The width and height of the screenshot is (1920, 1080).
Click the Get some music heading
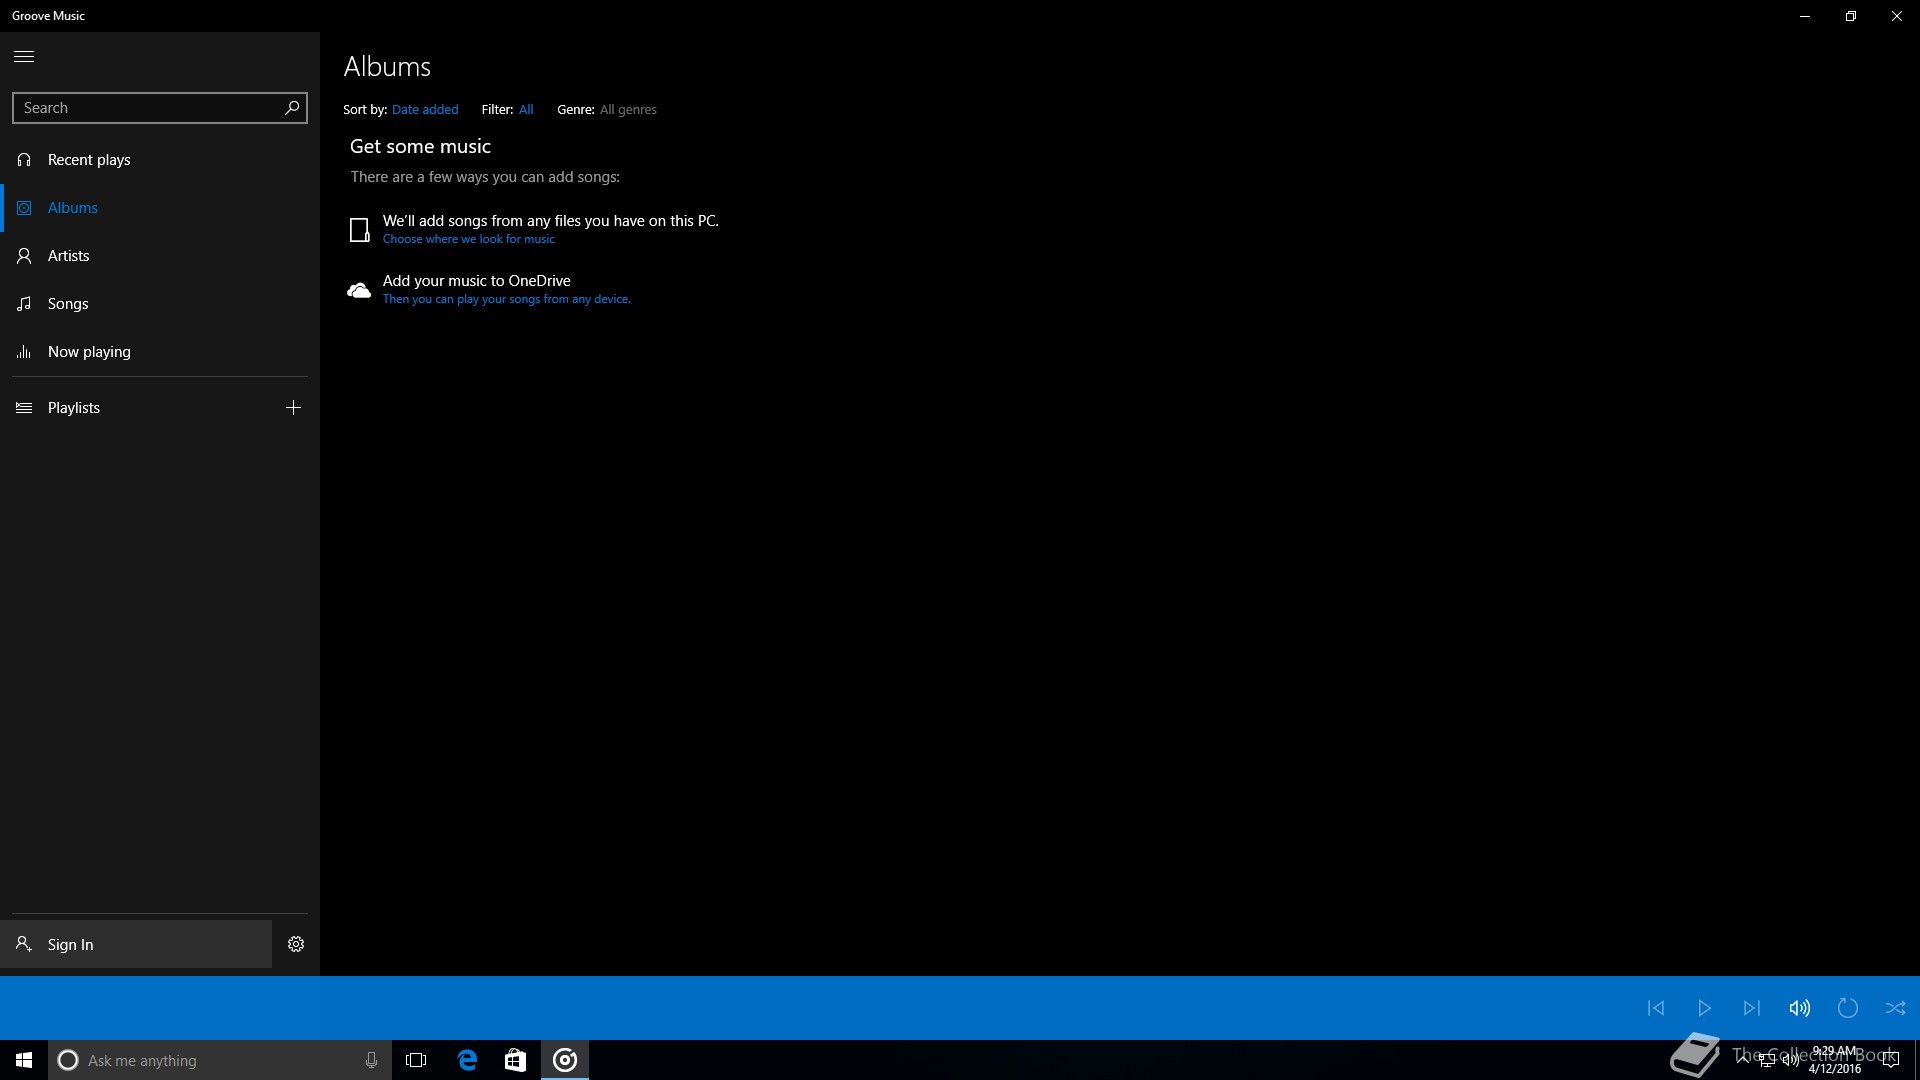(420, 146)
